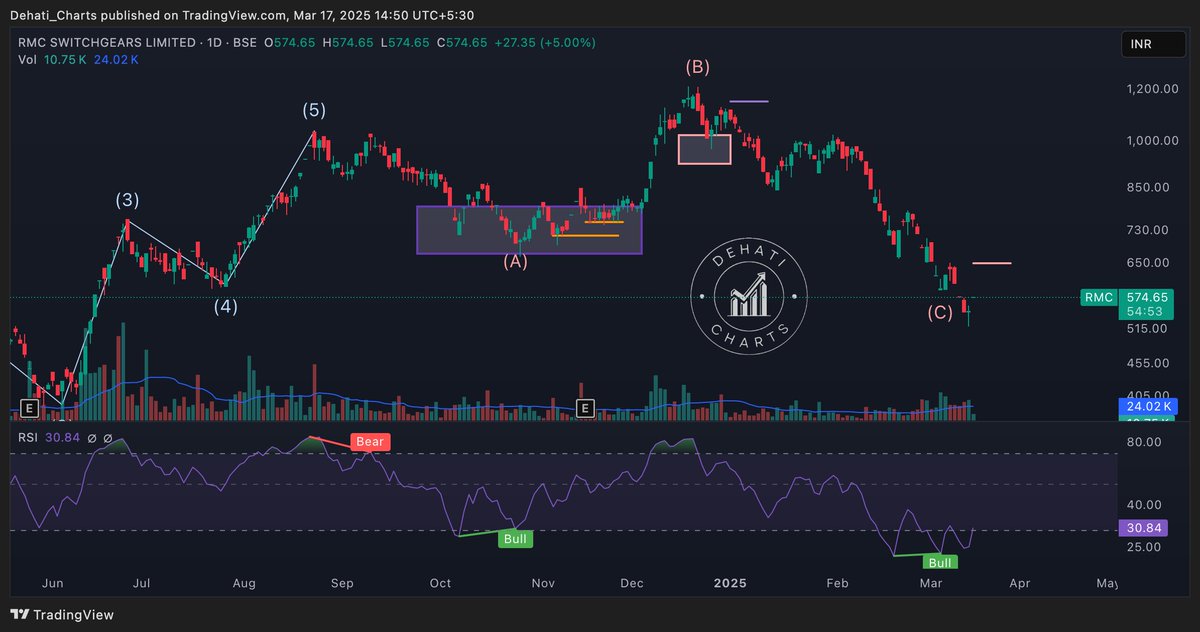Select the purple rectangle drawing above (A)

(529, 230)
